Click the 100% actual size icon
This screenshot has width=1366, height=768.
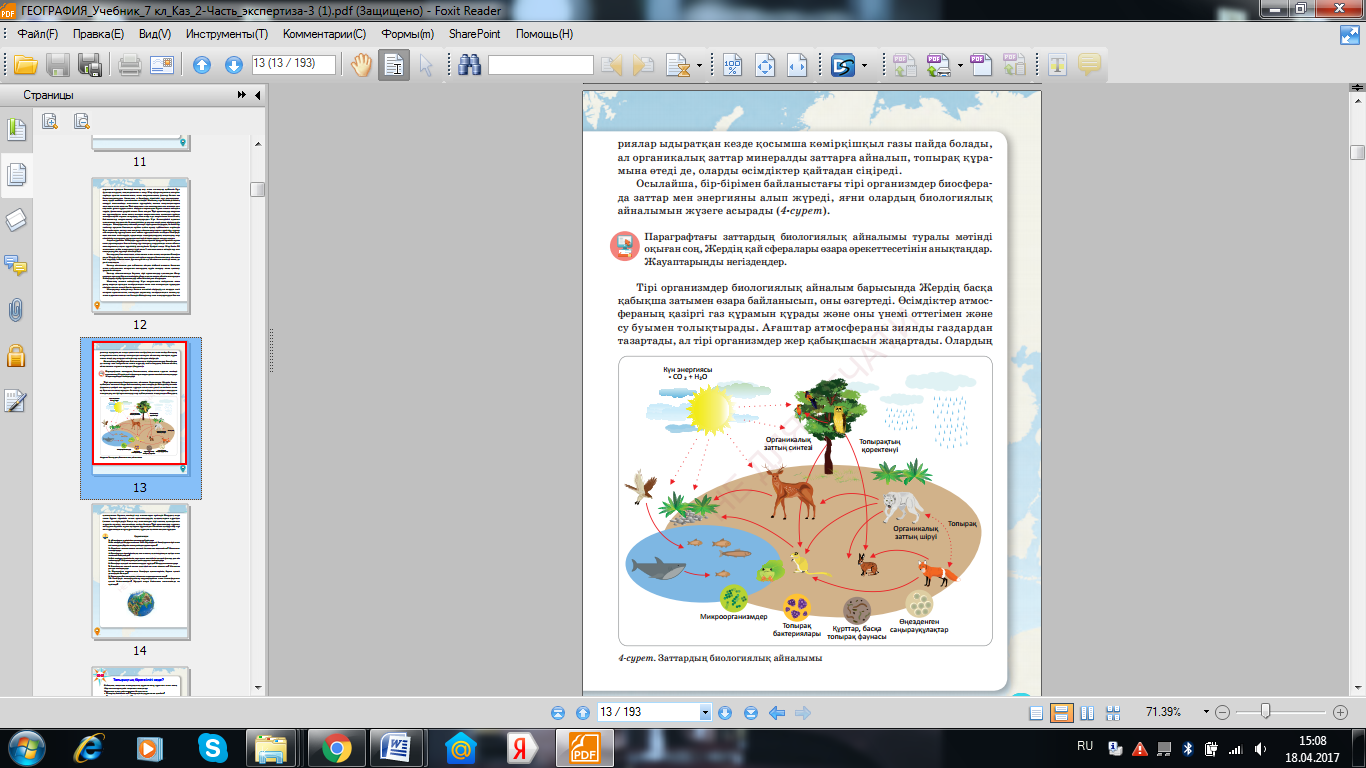click(x=733, y=65)
